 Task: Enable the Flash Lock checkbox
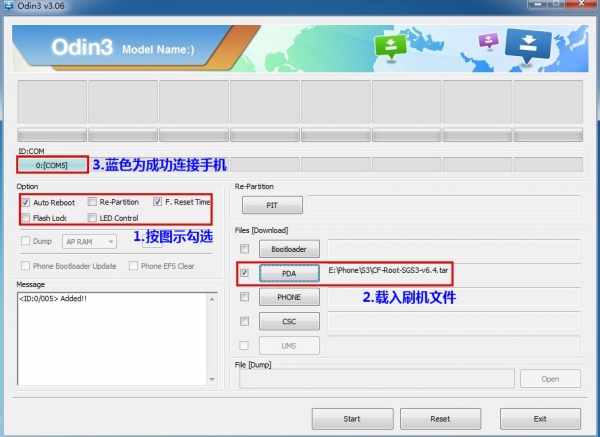point(26,218)
